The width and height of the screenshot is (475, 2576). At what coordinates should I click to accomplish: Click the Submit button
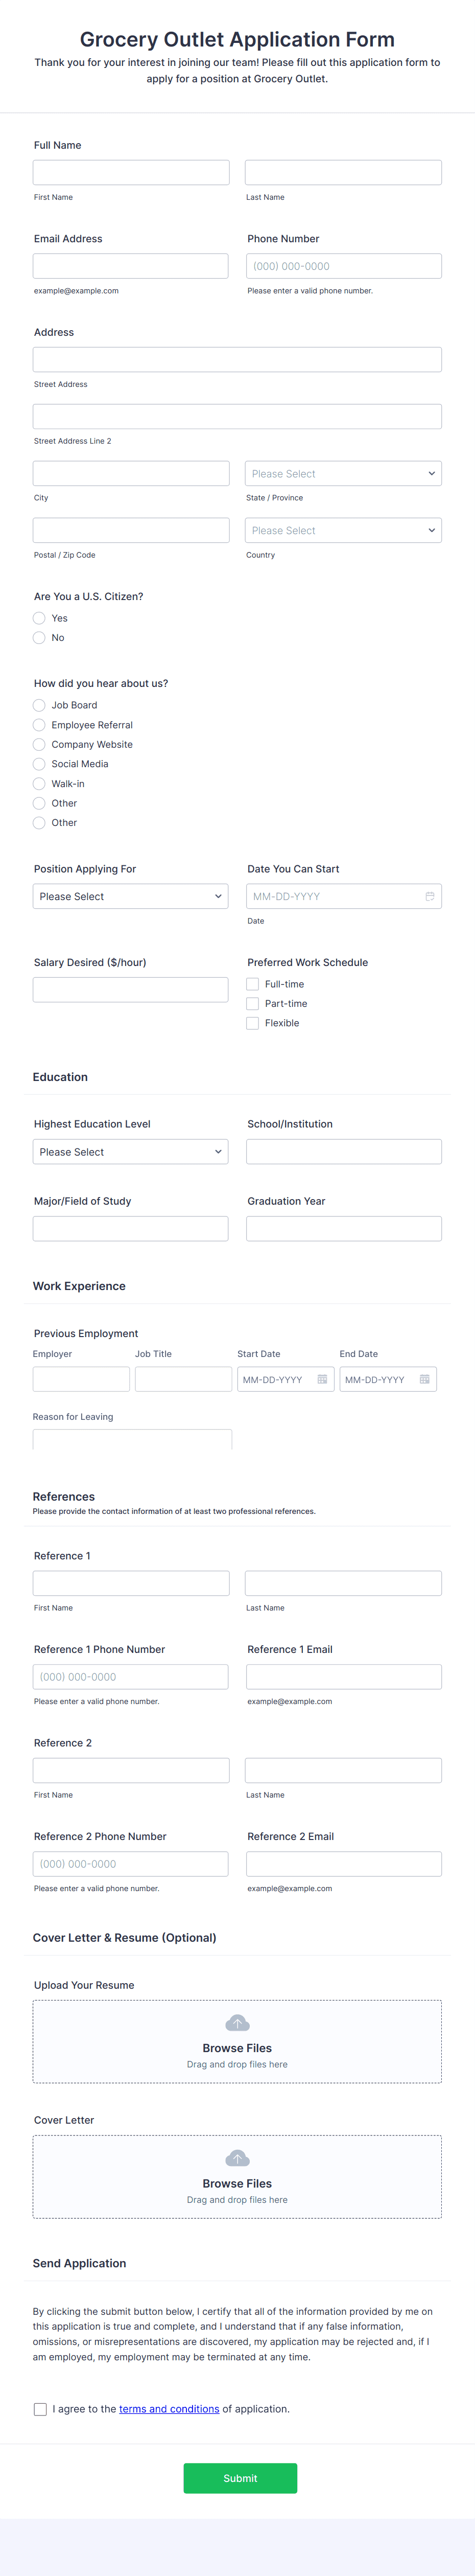pyautogui.click(x=239, y=2477)
